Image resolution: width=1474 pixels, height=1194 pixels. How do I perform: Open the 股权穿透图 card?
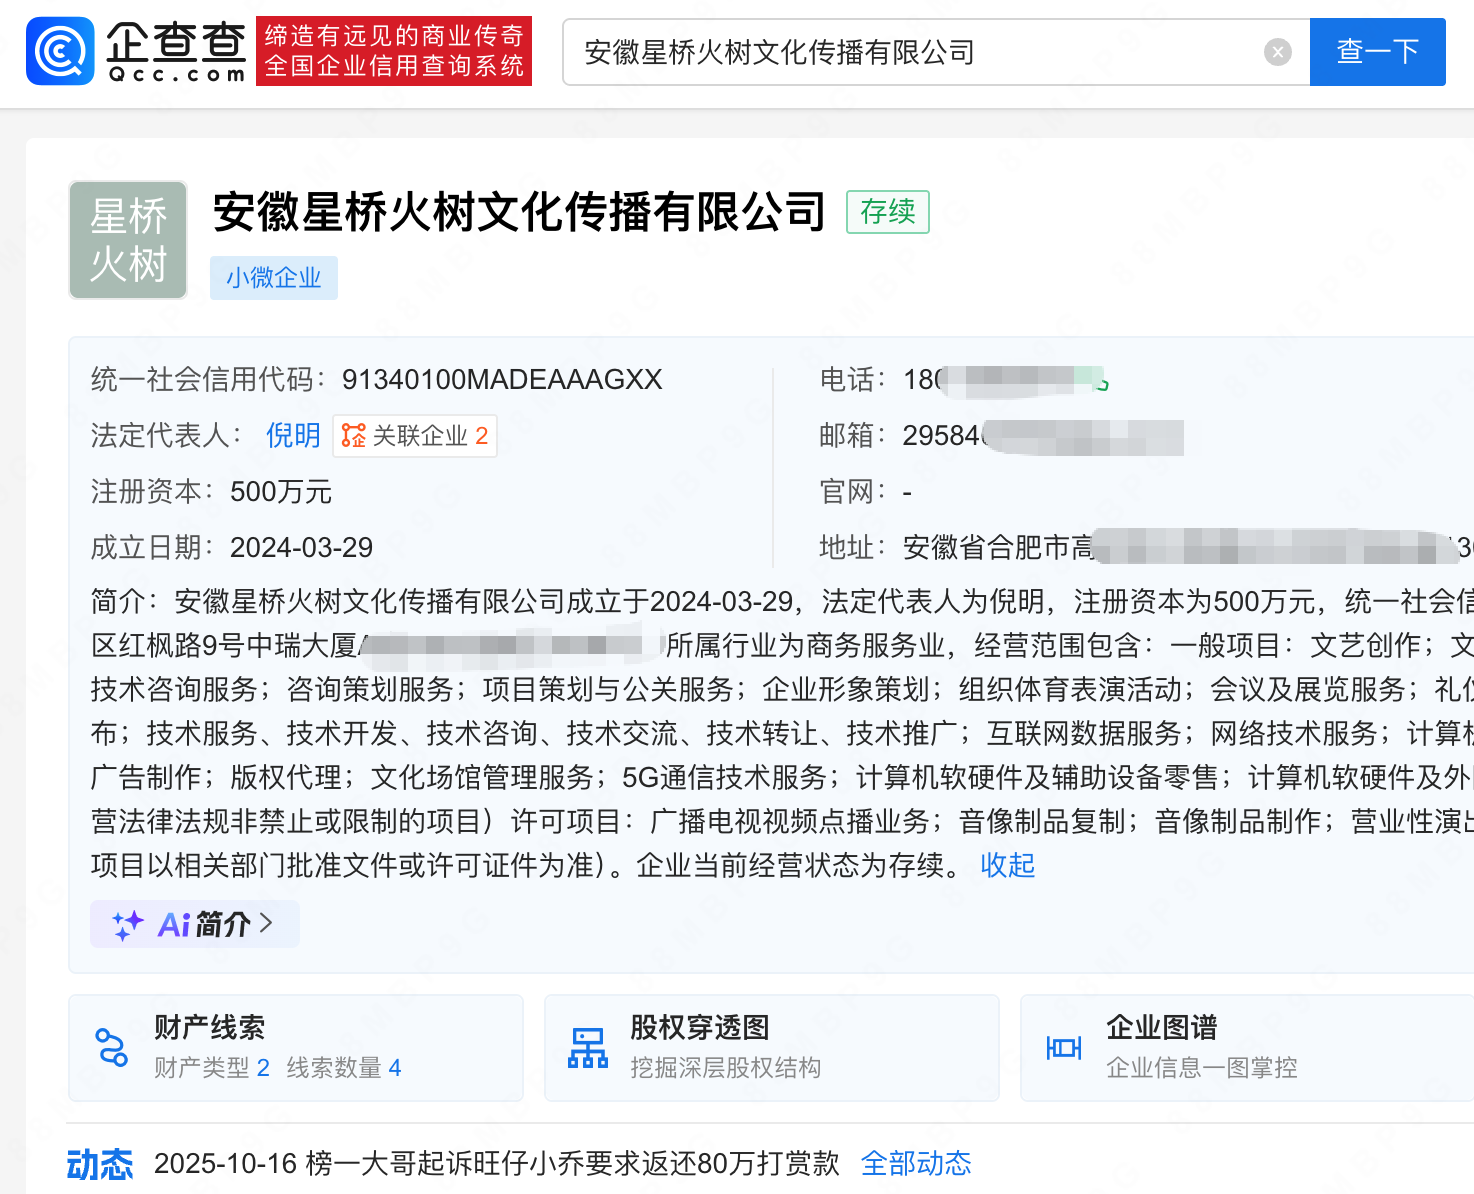(x=700, y=1027)
